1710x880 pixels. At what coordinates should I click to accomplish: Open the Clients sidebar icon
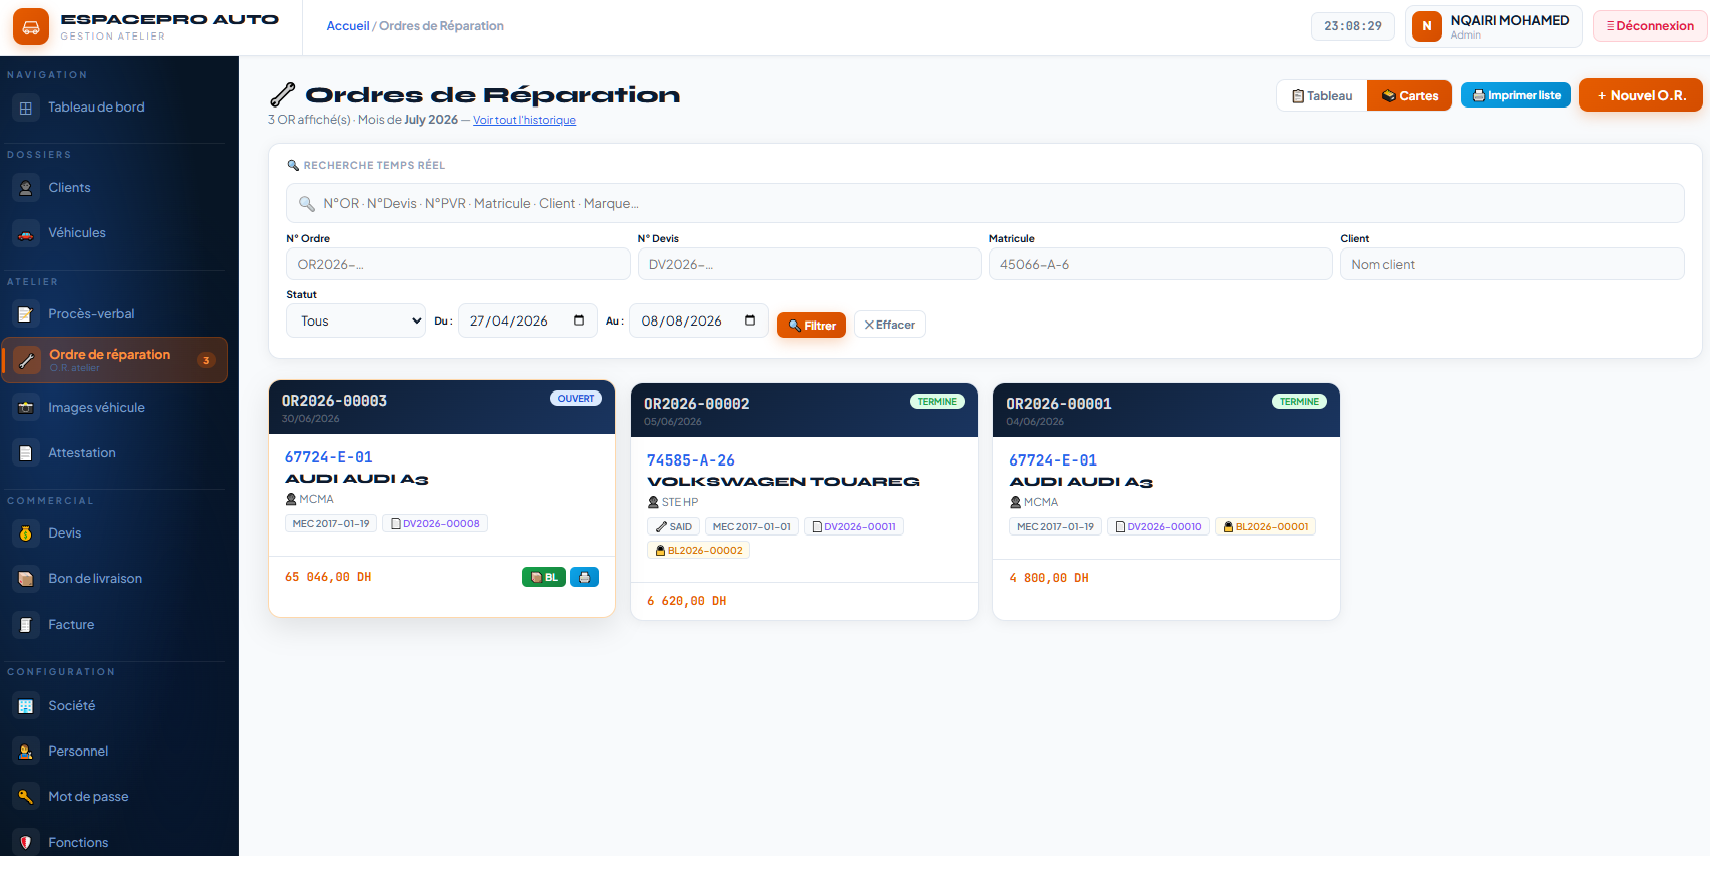tap(26, 187)
